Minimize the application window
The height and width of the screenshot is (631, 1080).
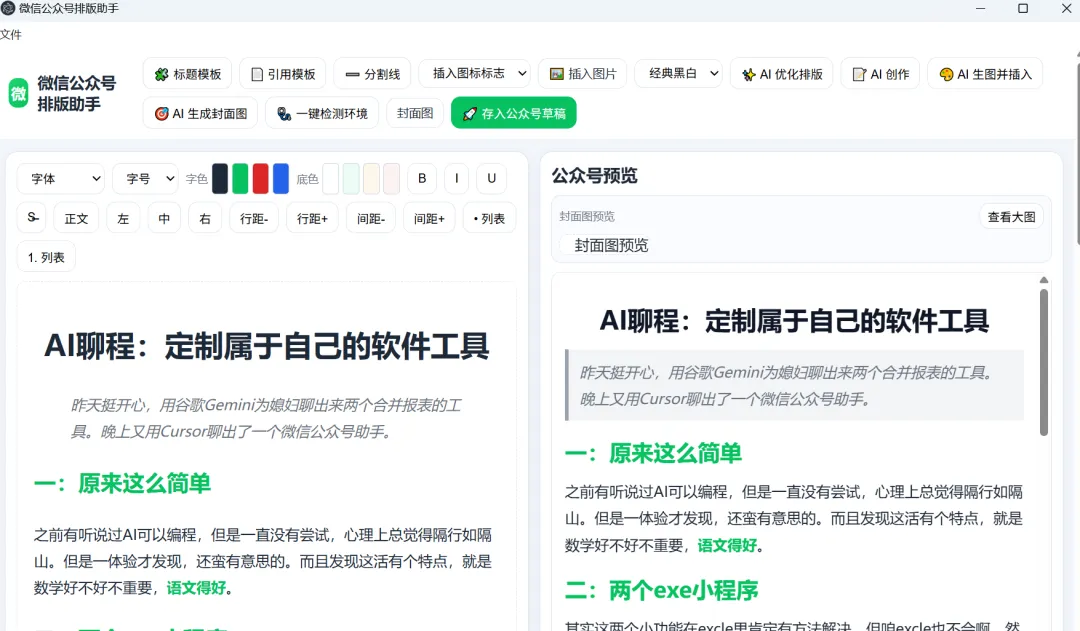click(980, 8)
